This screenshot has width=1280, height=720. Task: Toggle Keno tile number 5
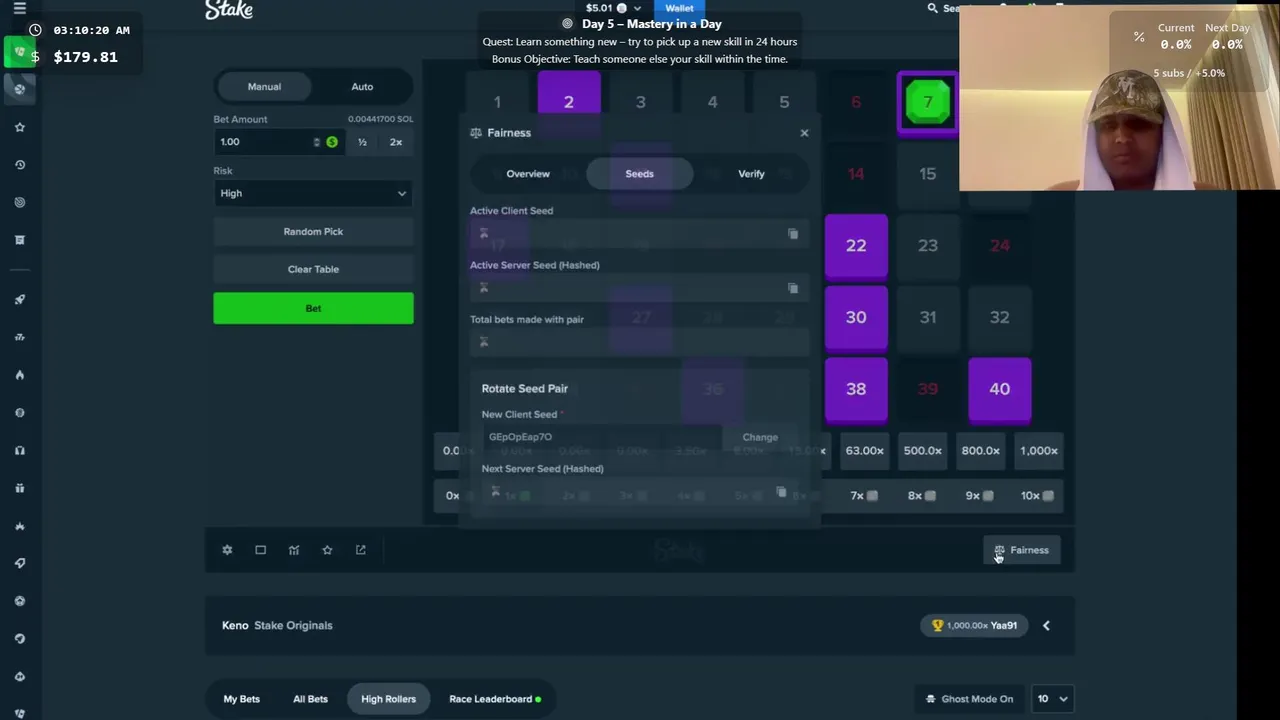point(784,102)
